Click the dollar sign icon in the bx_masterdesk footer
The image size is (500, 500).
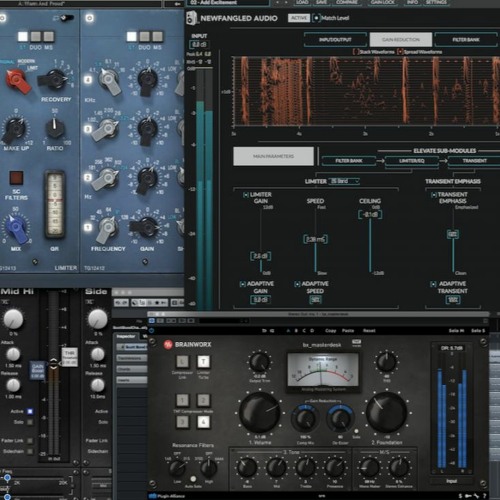(x=460, y=496)
